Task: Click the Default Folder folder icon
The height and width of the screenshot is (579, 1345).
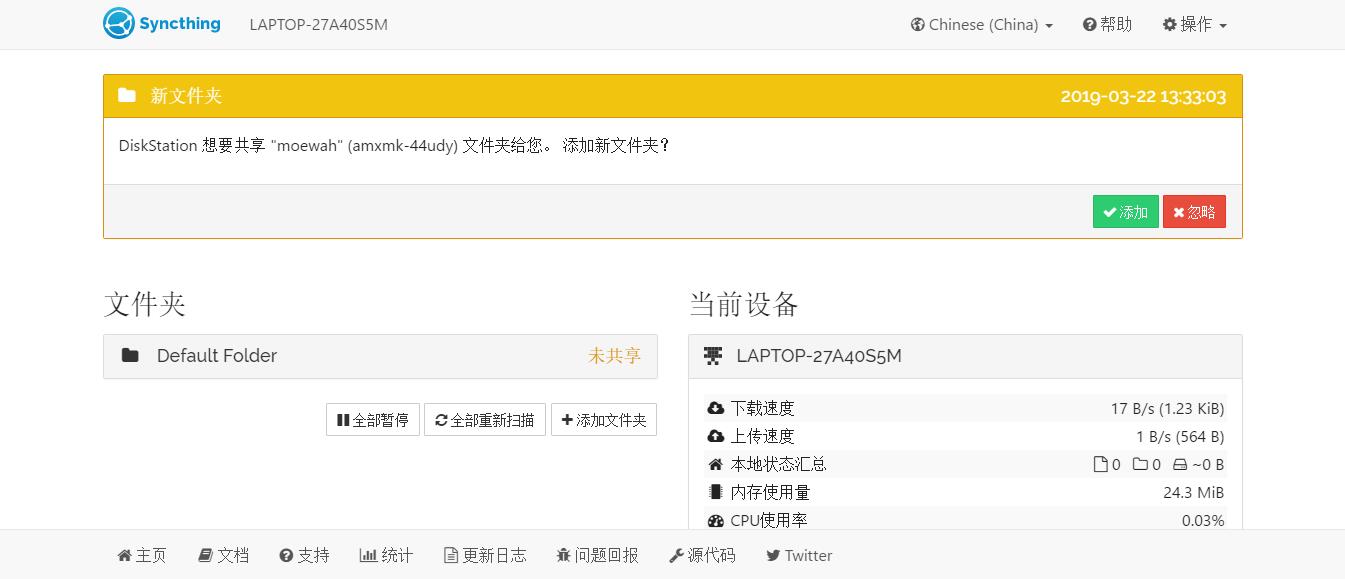Action: 130,356
